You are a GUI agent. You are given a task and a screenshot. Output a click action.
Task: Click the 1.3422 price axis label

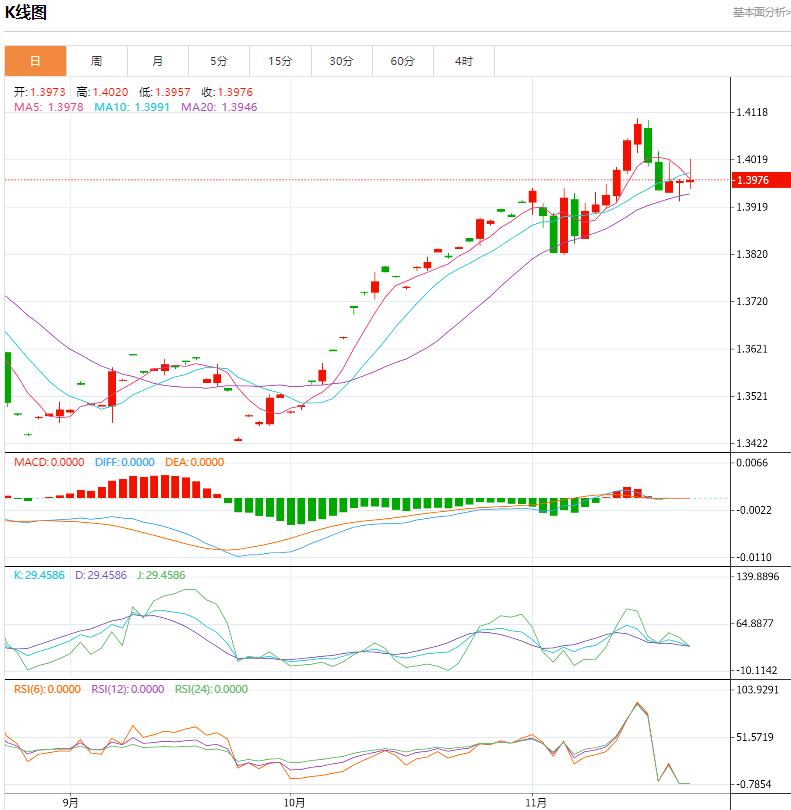coord(752,443)
